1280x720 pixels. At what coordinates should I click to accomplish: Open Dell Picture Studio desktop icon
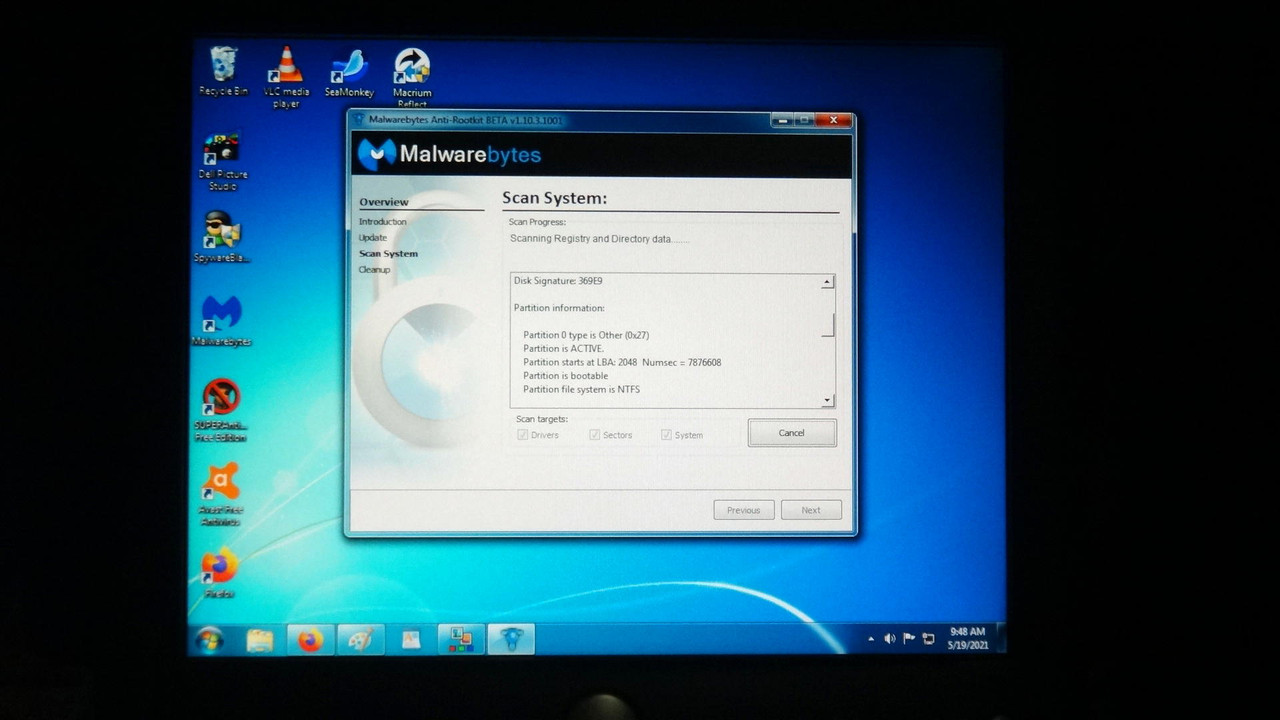click(x=222, y=161)
